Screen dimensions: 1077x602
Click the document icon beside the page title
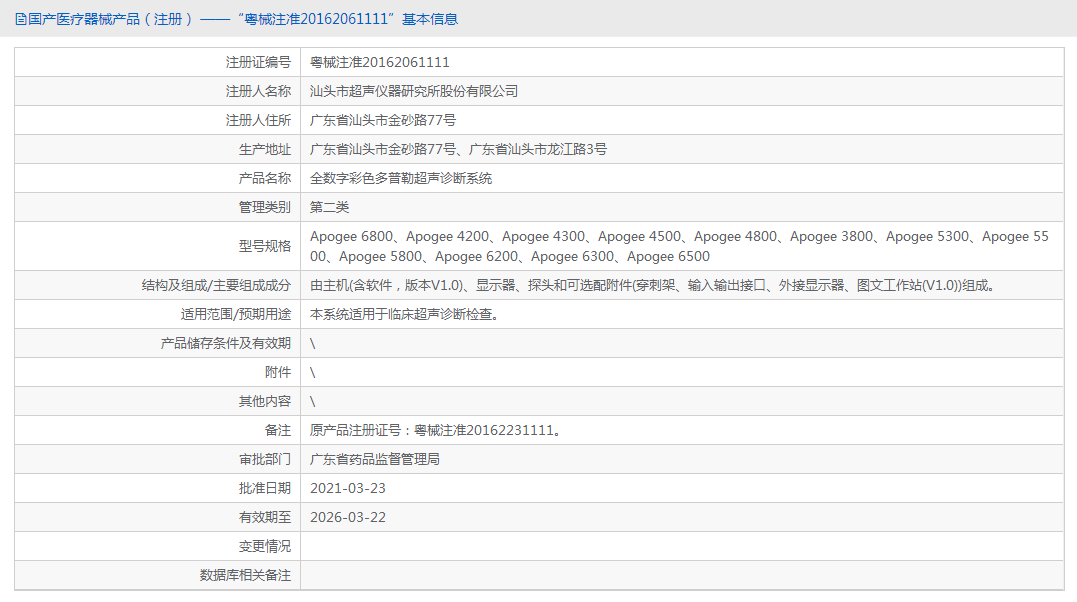tap(21, 19)
